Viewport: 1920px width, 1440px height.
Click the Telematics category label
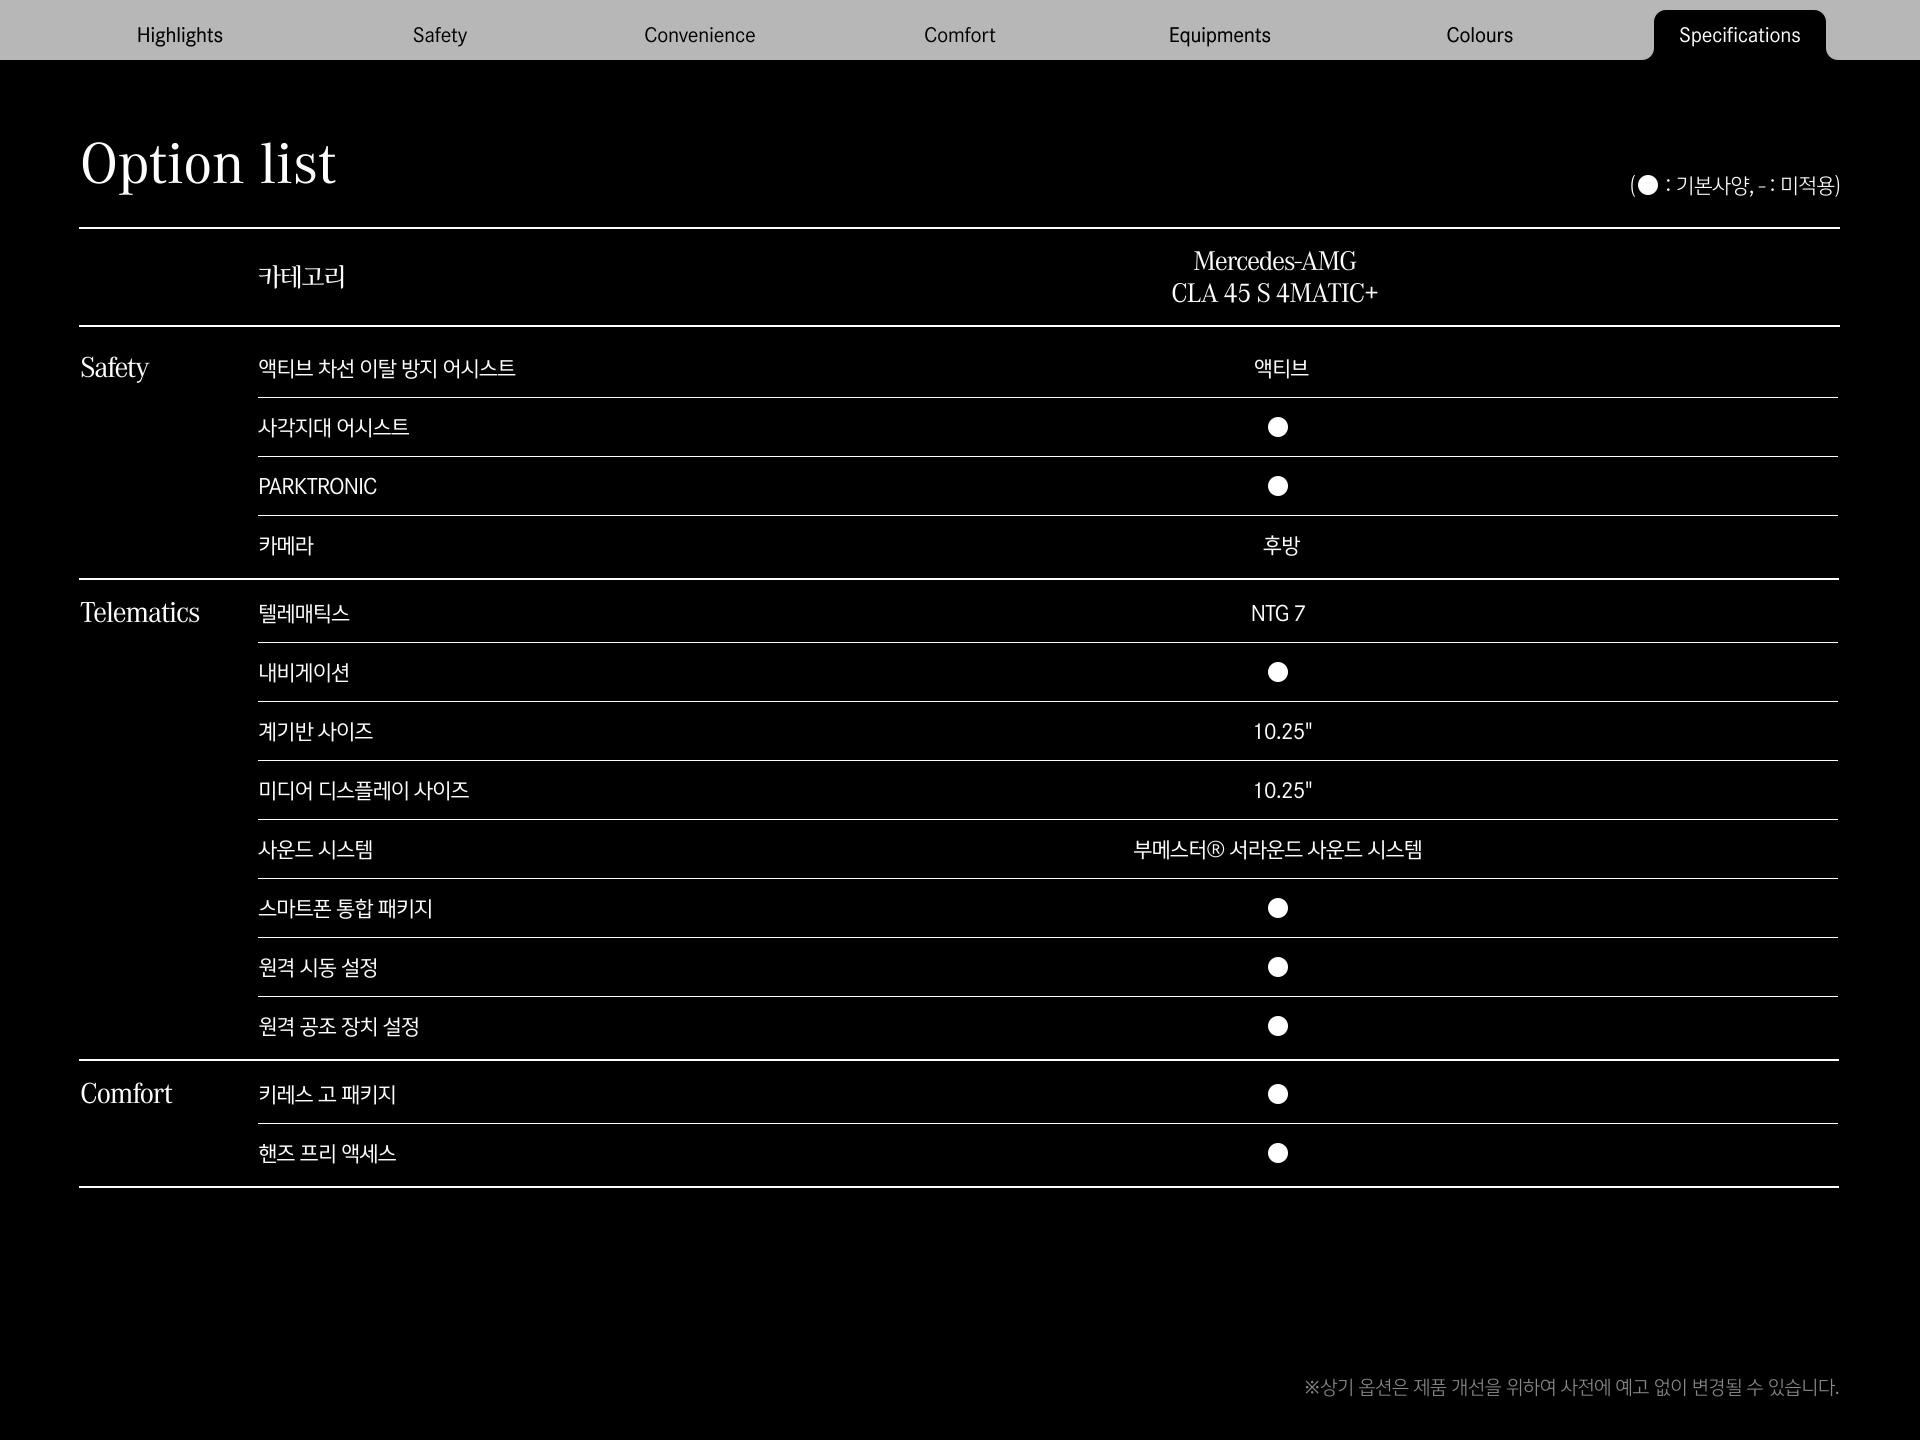(x=140, y=613)
